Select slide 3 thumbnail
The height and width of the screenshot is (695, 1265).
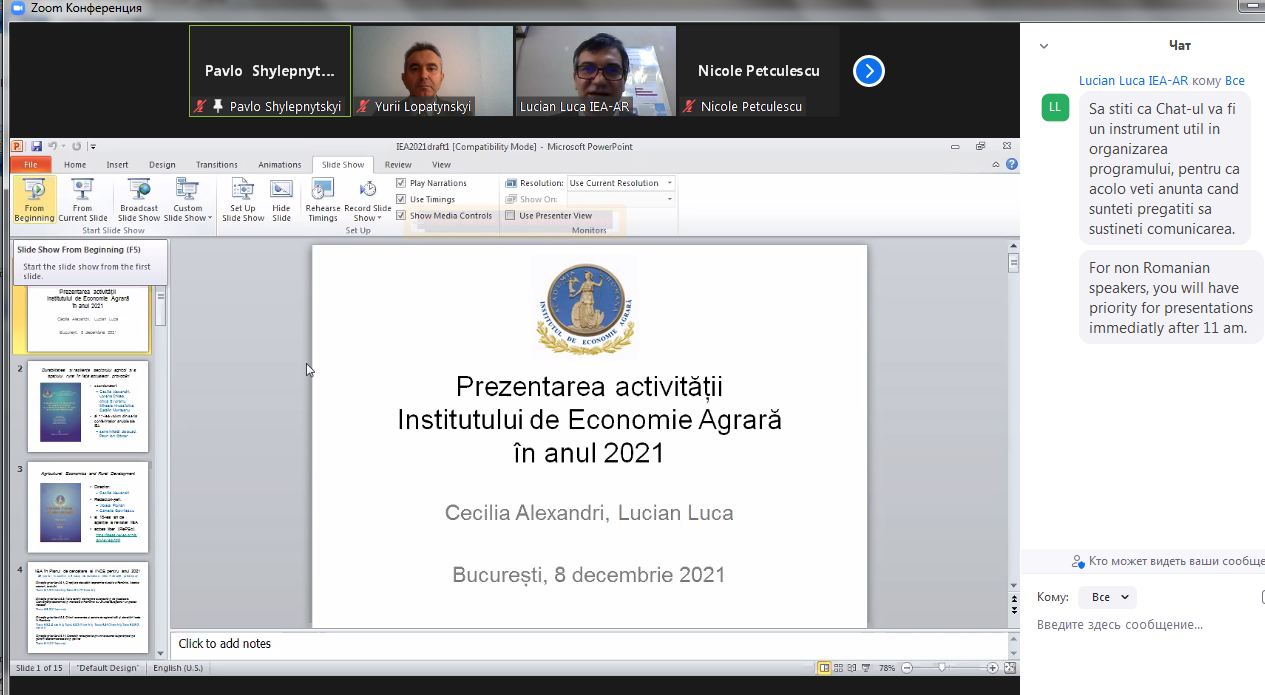88,507
